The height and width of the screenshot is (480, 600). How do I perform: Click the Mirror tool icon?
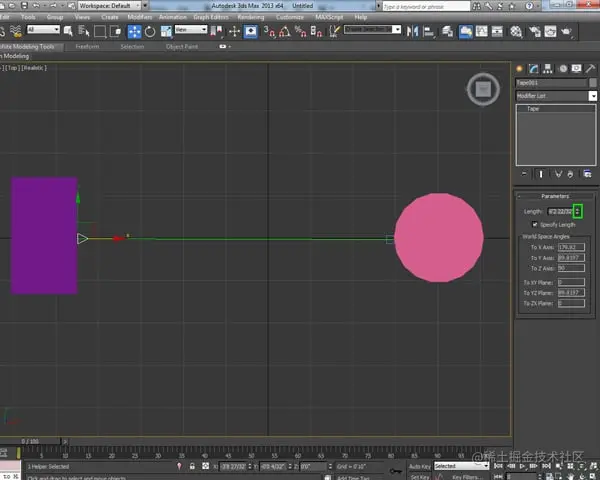coord(412,31)
